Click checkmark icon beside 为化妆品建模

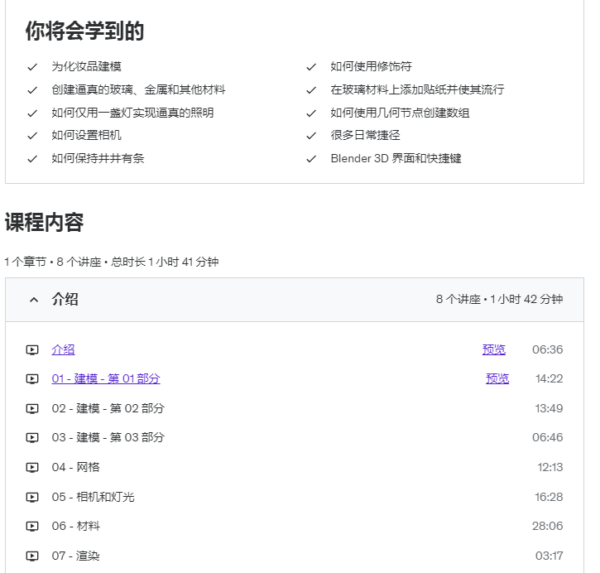(x=33, y=67)
